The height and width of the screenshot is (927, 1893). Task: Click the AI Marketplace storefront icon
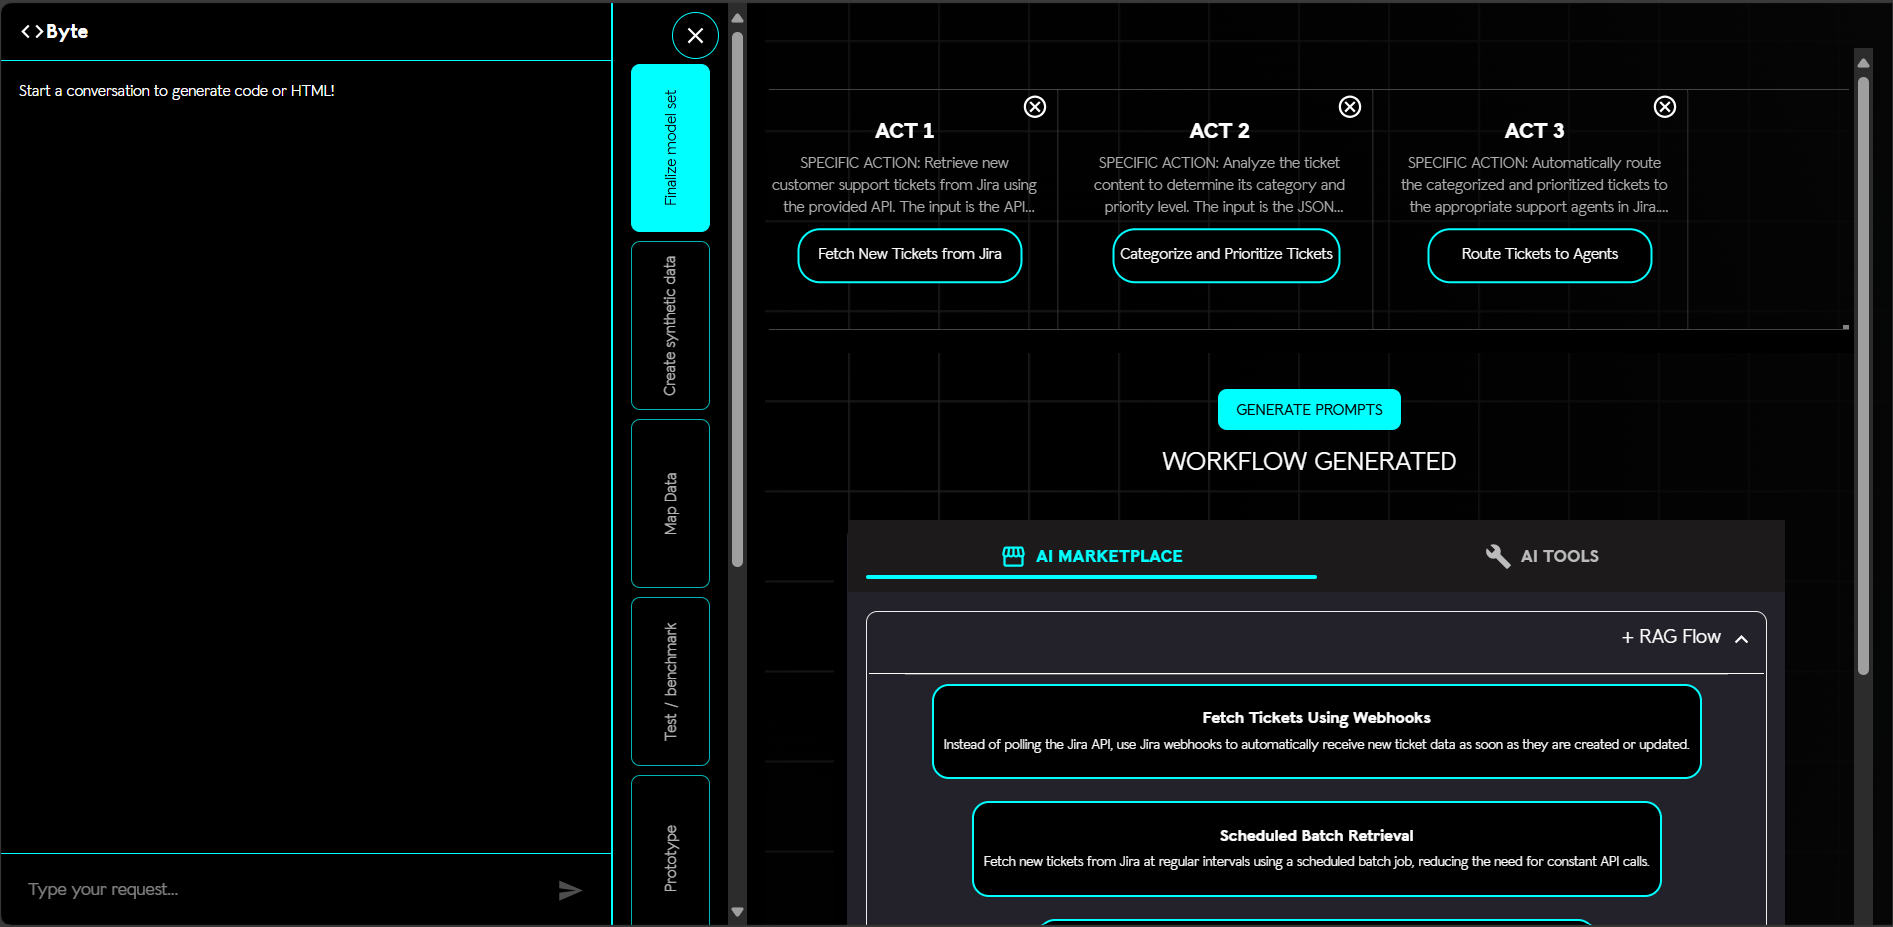coord(1013,556)
